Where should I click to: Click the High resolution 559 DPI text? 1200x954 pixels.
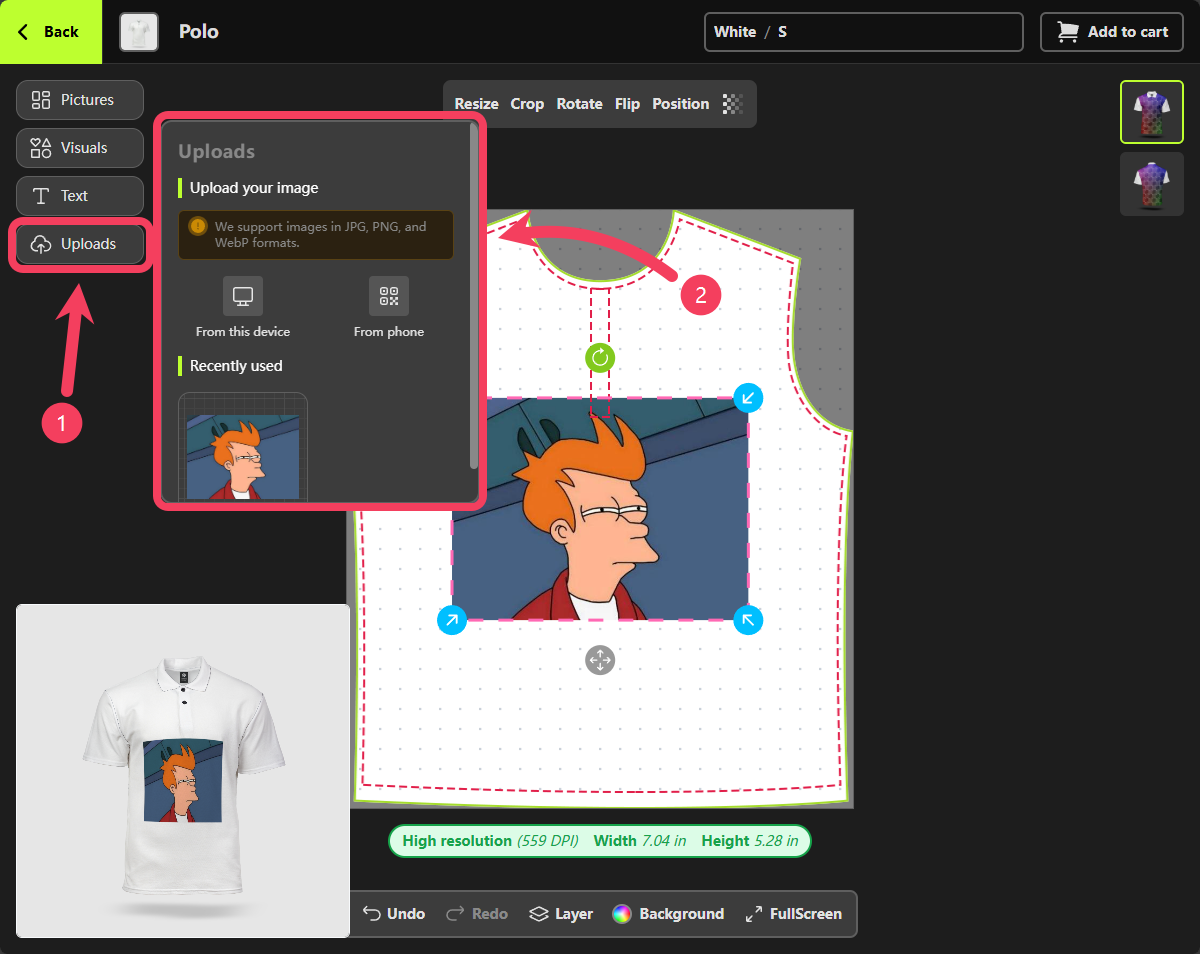[x=490, y=841]
